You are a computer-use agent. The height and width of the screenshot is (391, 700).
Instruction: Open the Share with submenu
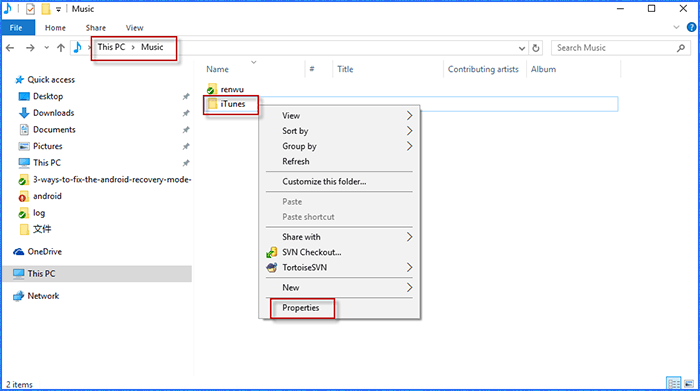pyautogui.click(x=339, y=237)
